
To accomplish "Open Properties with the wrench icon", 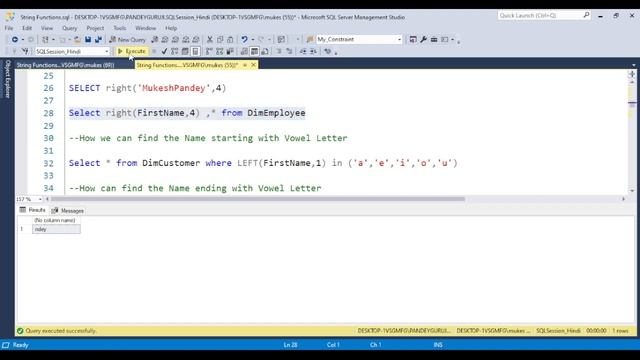I will [423, 40].
